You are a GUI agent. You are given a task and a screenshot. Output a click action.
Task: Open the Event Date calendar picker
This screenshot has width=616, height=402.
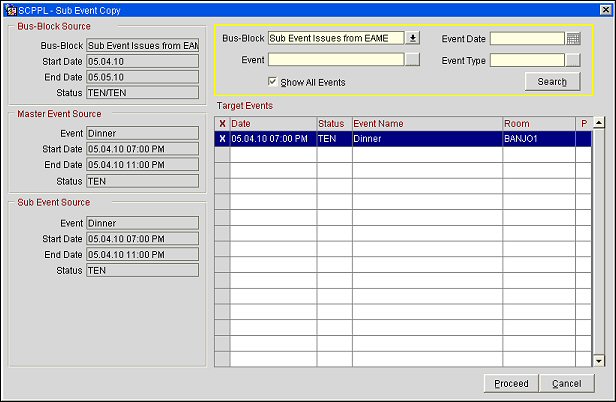tap(573, 38)
